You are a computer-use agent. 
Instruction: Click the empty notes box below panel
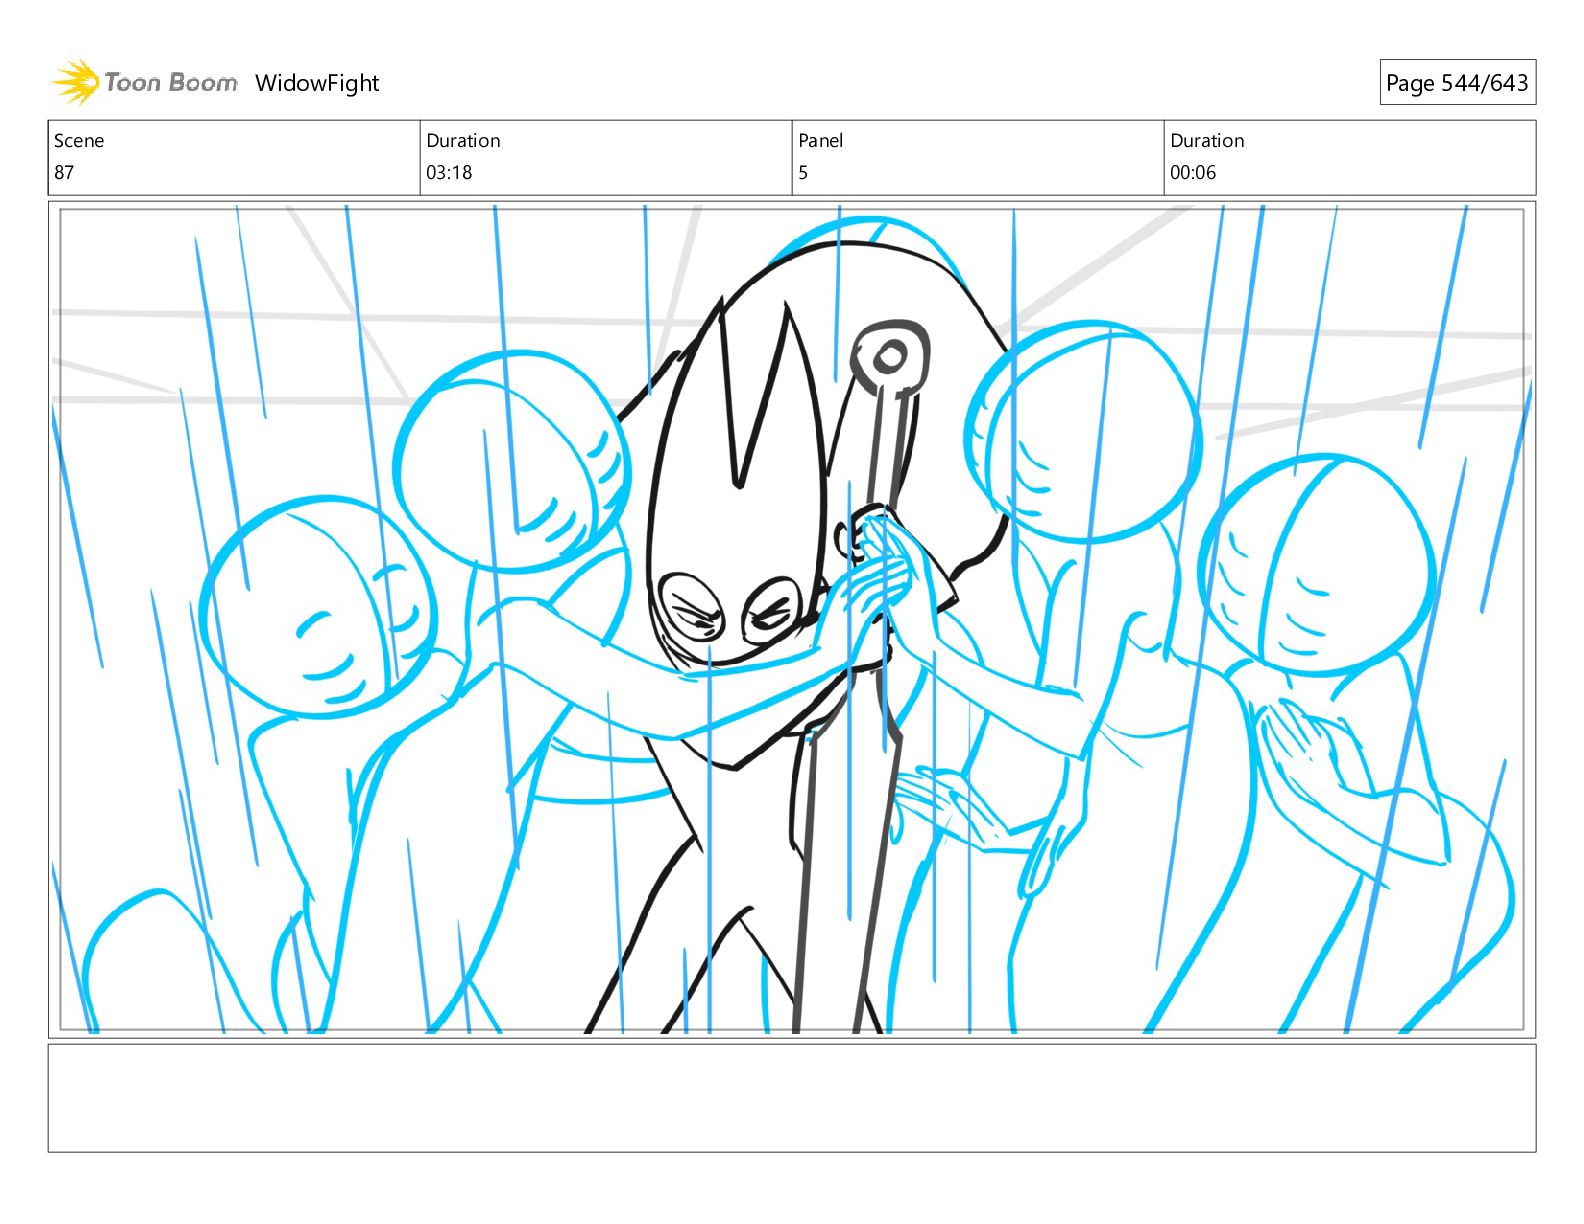792,1098
